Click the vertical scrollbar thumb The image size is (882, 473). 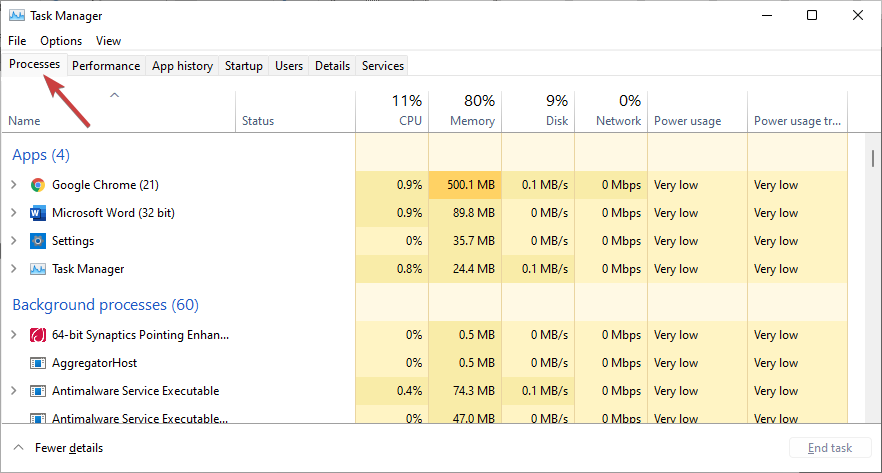[872, 158]
